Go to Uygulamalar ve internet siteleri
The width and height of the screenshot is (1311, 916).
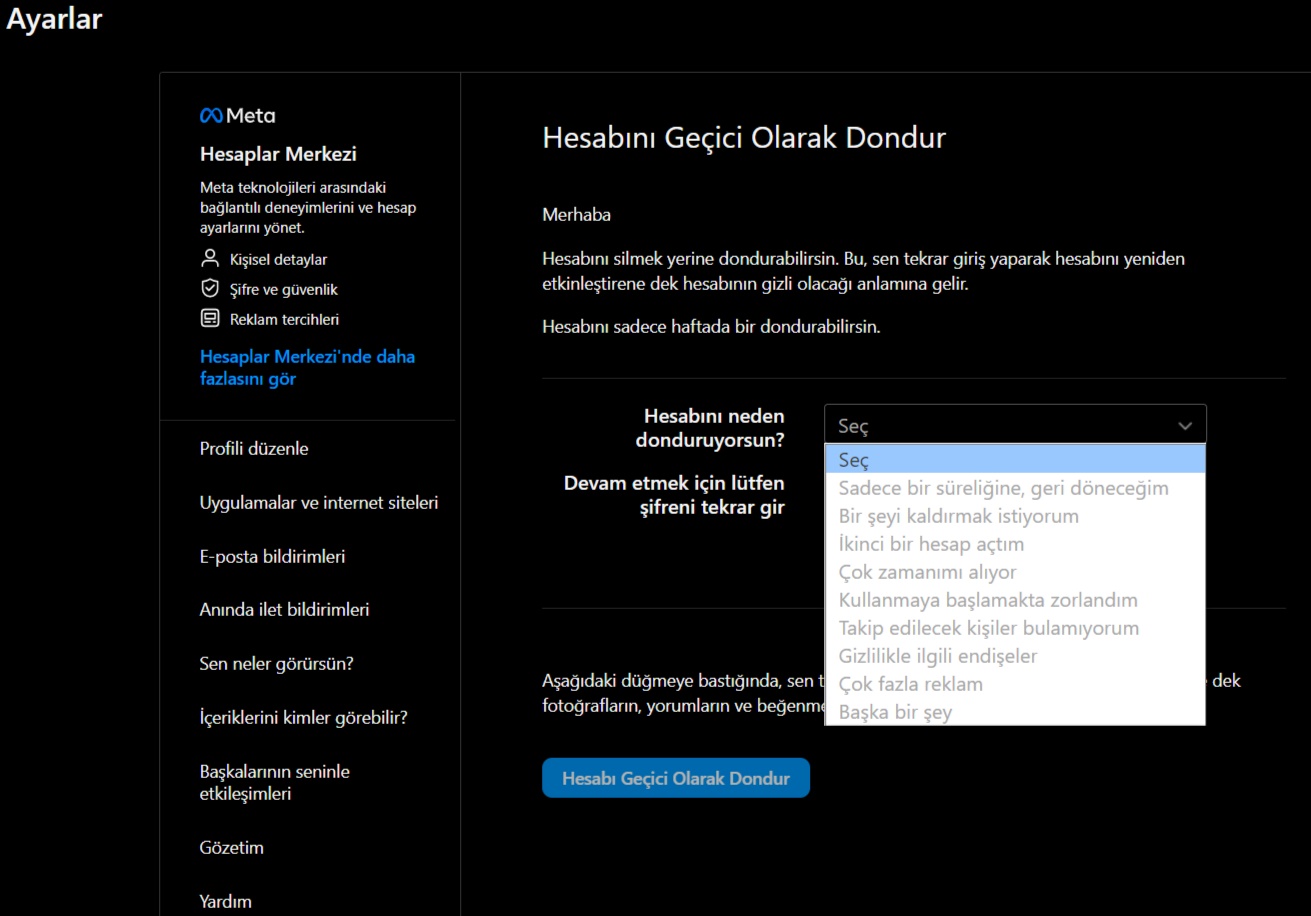[319, 503]
